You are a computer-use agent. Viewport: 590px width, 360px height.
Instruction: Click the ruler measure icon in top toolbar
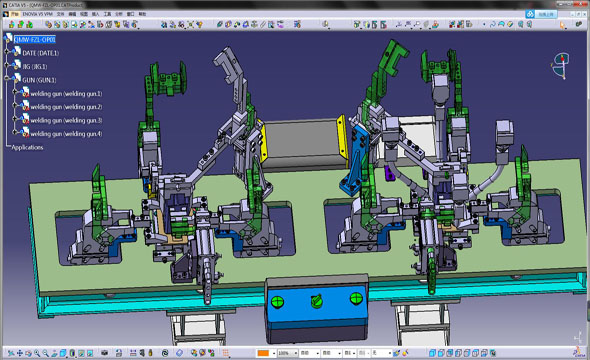coord(263,24)
